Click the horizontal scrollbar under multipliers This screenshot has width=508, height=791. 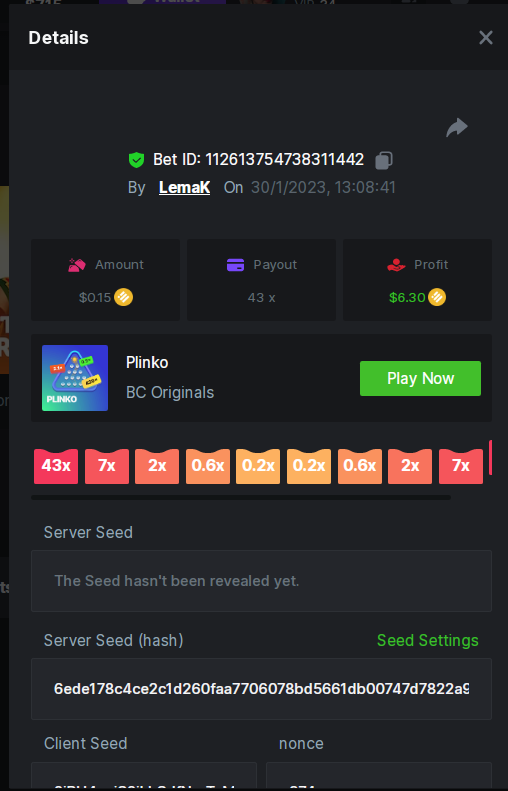tap(241, 497)
